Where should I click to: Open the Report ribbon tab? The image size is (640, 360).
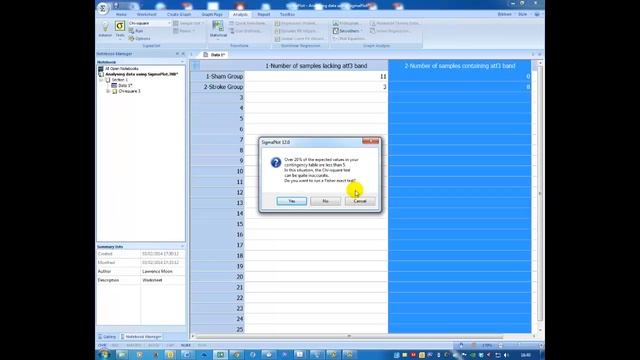pyautogui.click(x=264, y=14)
